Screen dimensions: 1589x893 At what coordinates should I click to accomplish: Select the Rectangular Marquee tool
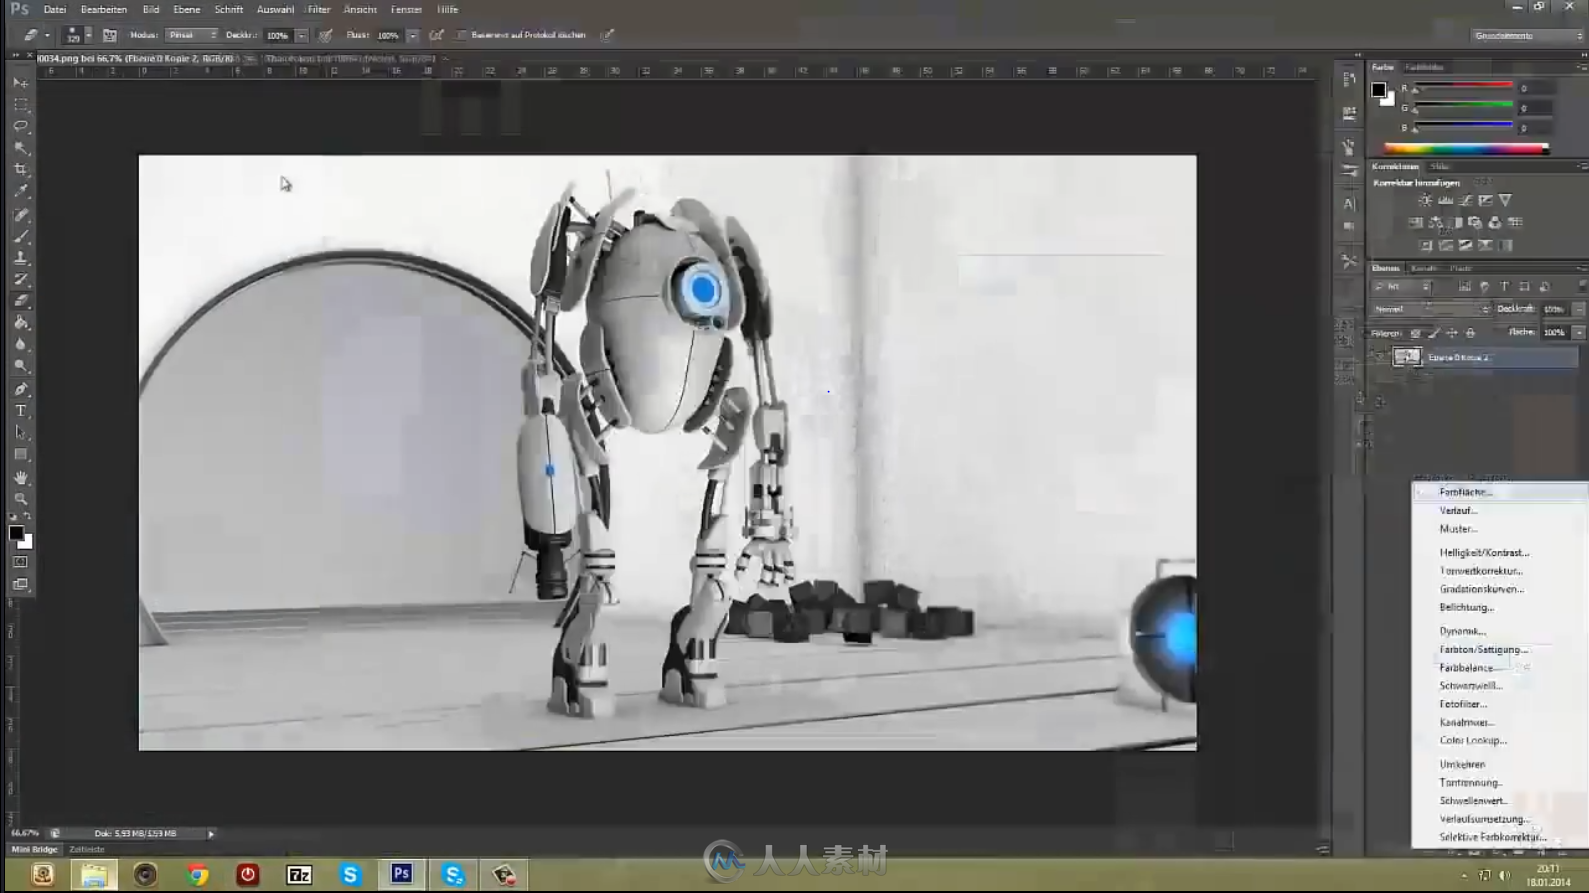tap(21, 105)
